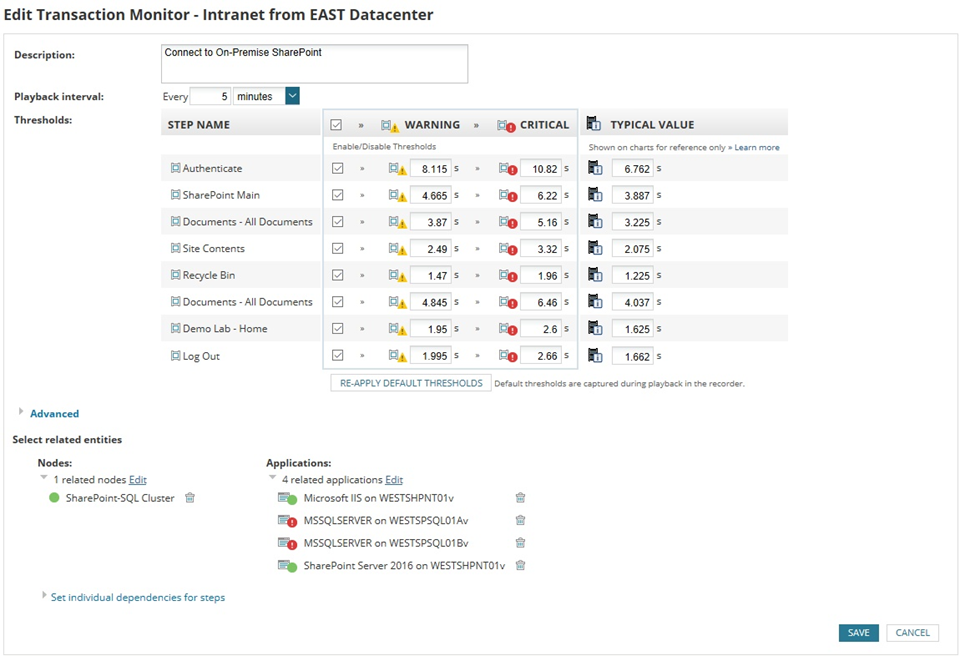Toggle thresholds checkbox for Site Contents
The height and width of the screenshot is (656, 960).
pyautogui.click(x=337, y=249)
